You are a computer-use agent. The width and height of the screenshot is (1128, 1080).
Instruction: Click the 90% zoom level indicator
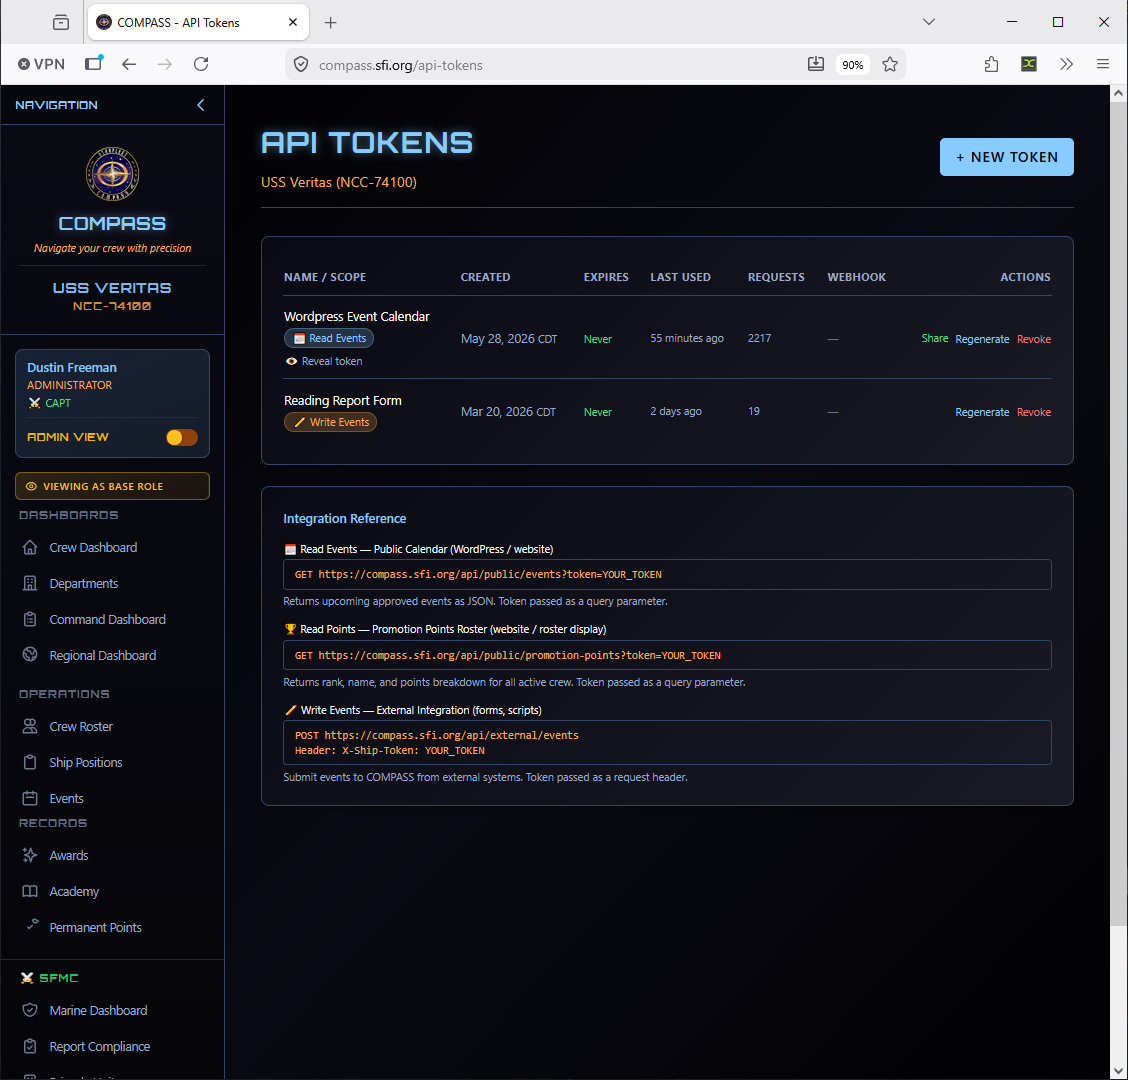pyautogui.click(x=852, y=65)
